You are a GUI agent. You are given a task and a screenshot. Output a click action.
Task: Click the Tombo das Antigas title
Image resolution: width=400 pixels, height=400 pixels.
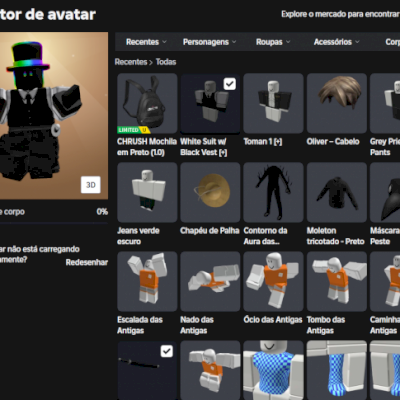(325, 325)
